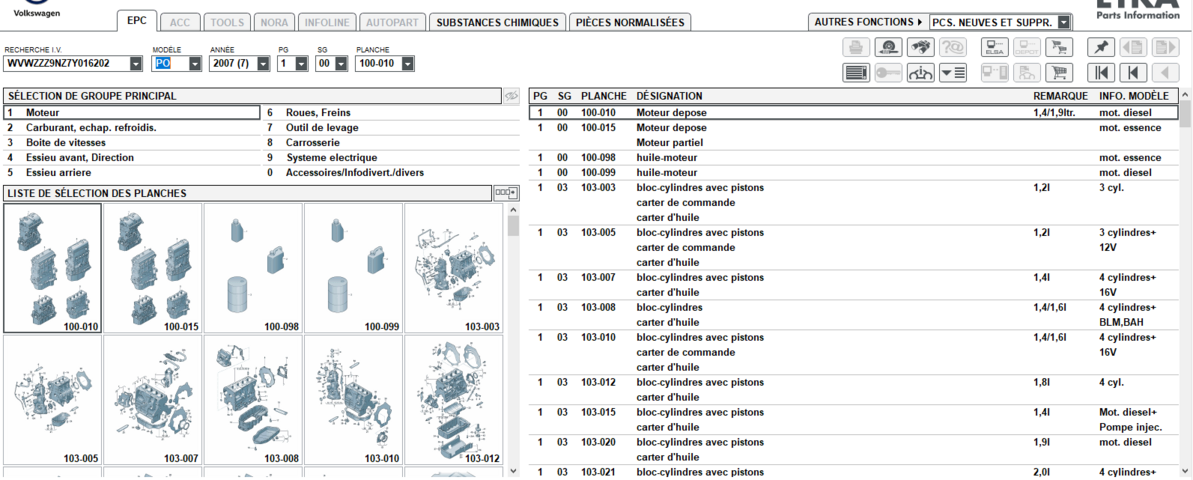
Task: Select Carburant, echap. refroidis. group
Action: coord(132,128)
